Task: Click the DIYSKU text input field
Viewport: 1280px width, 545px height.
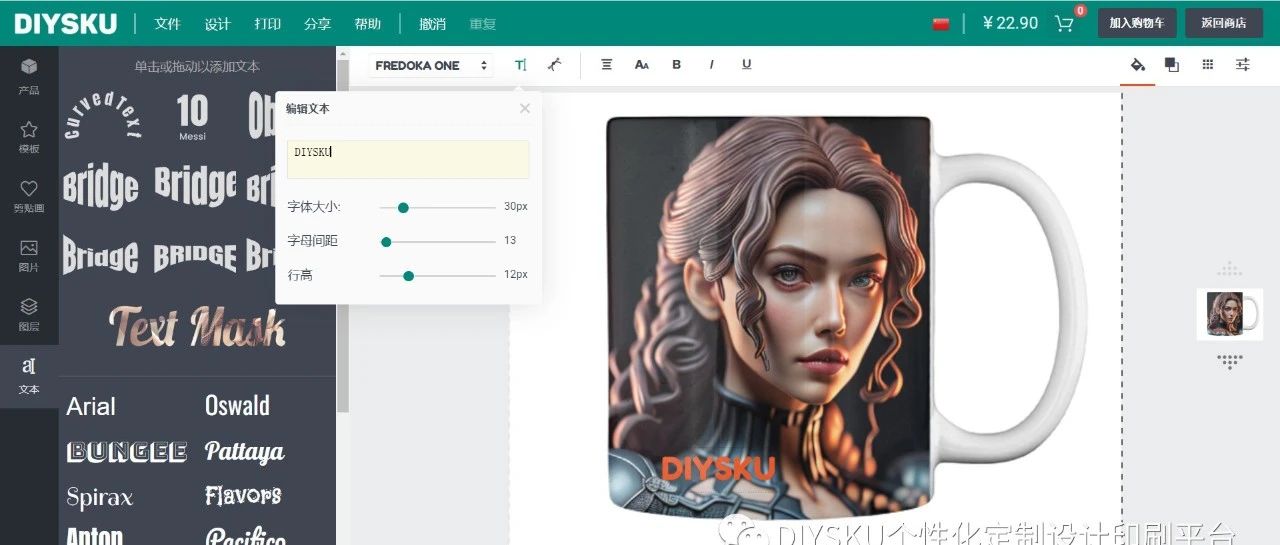Action: pos(408,160)
